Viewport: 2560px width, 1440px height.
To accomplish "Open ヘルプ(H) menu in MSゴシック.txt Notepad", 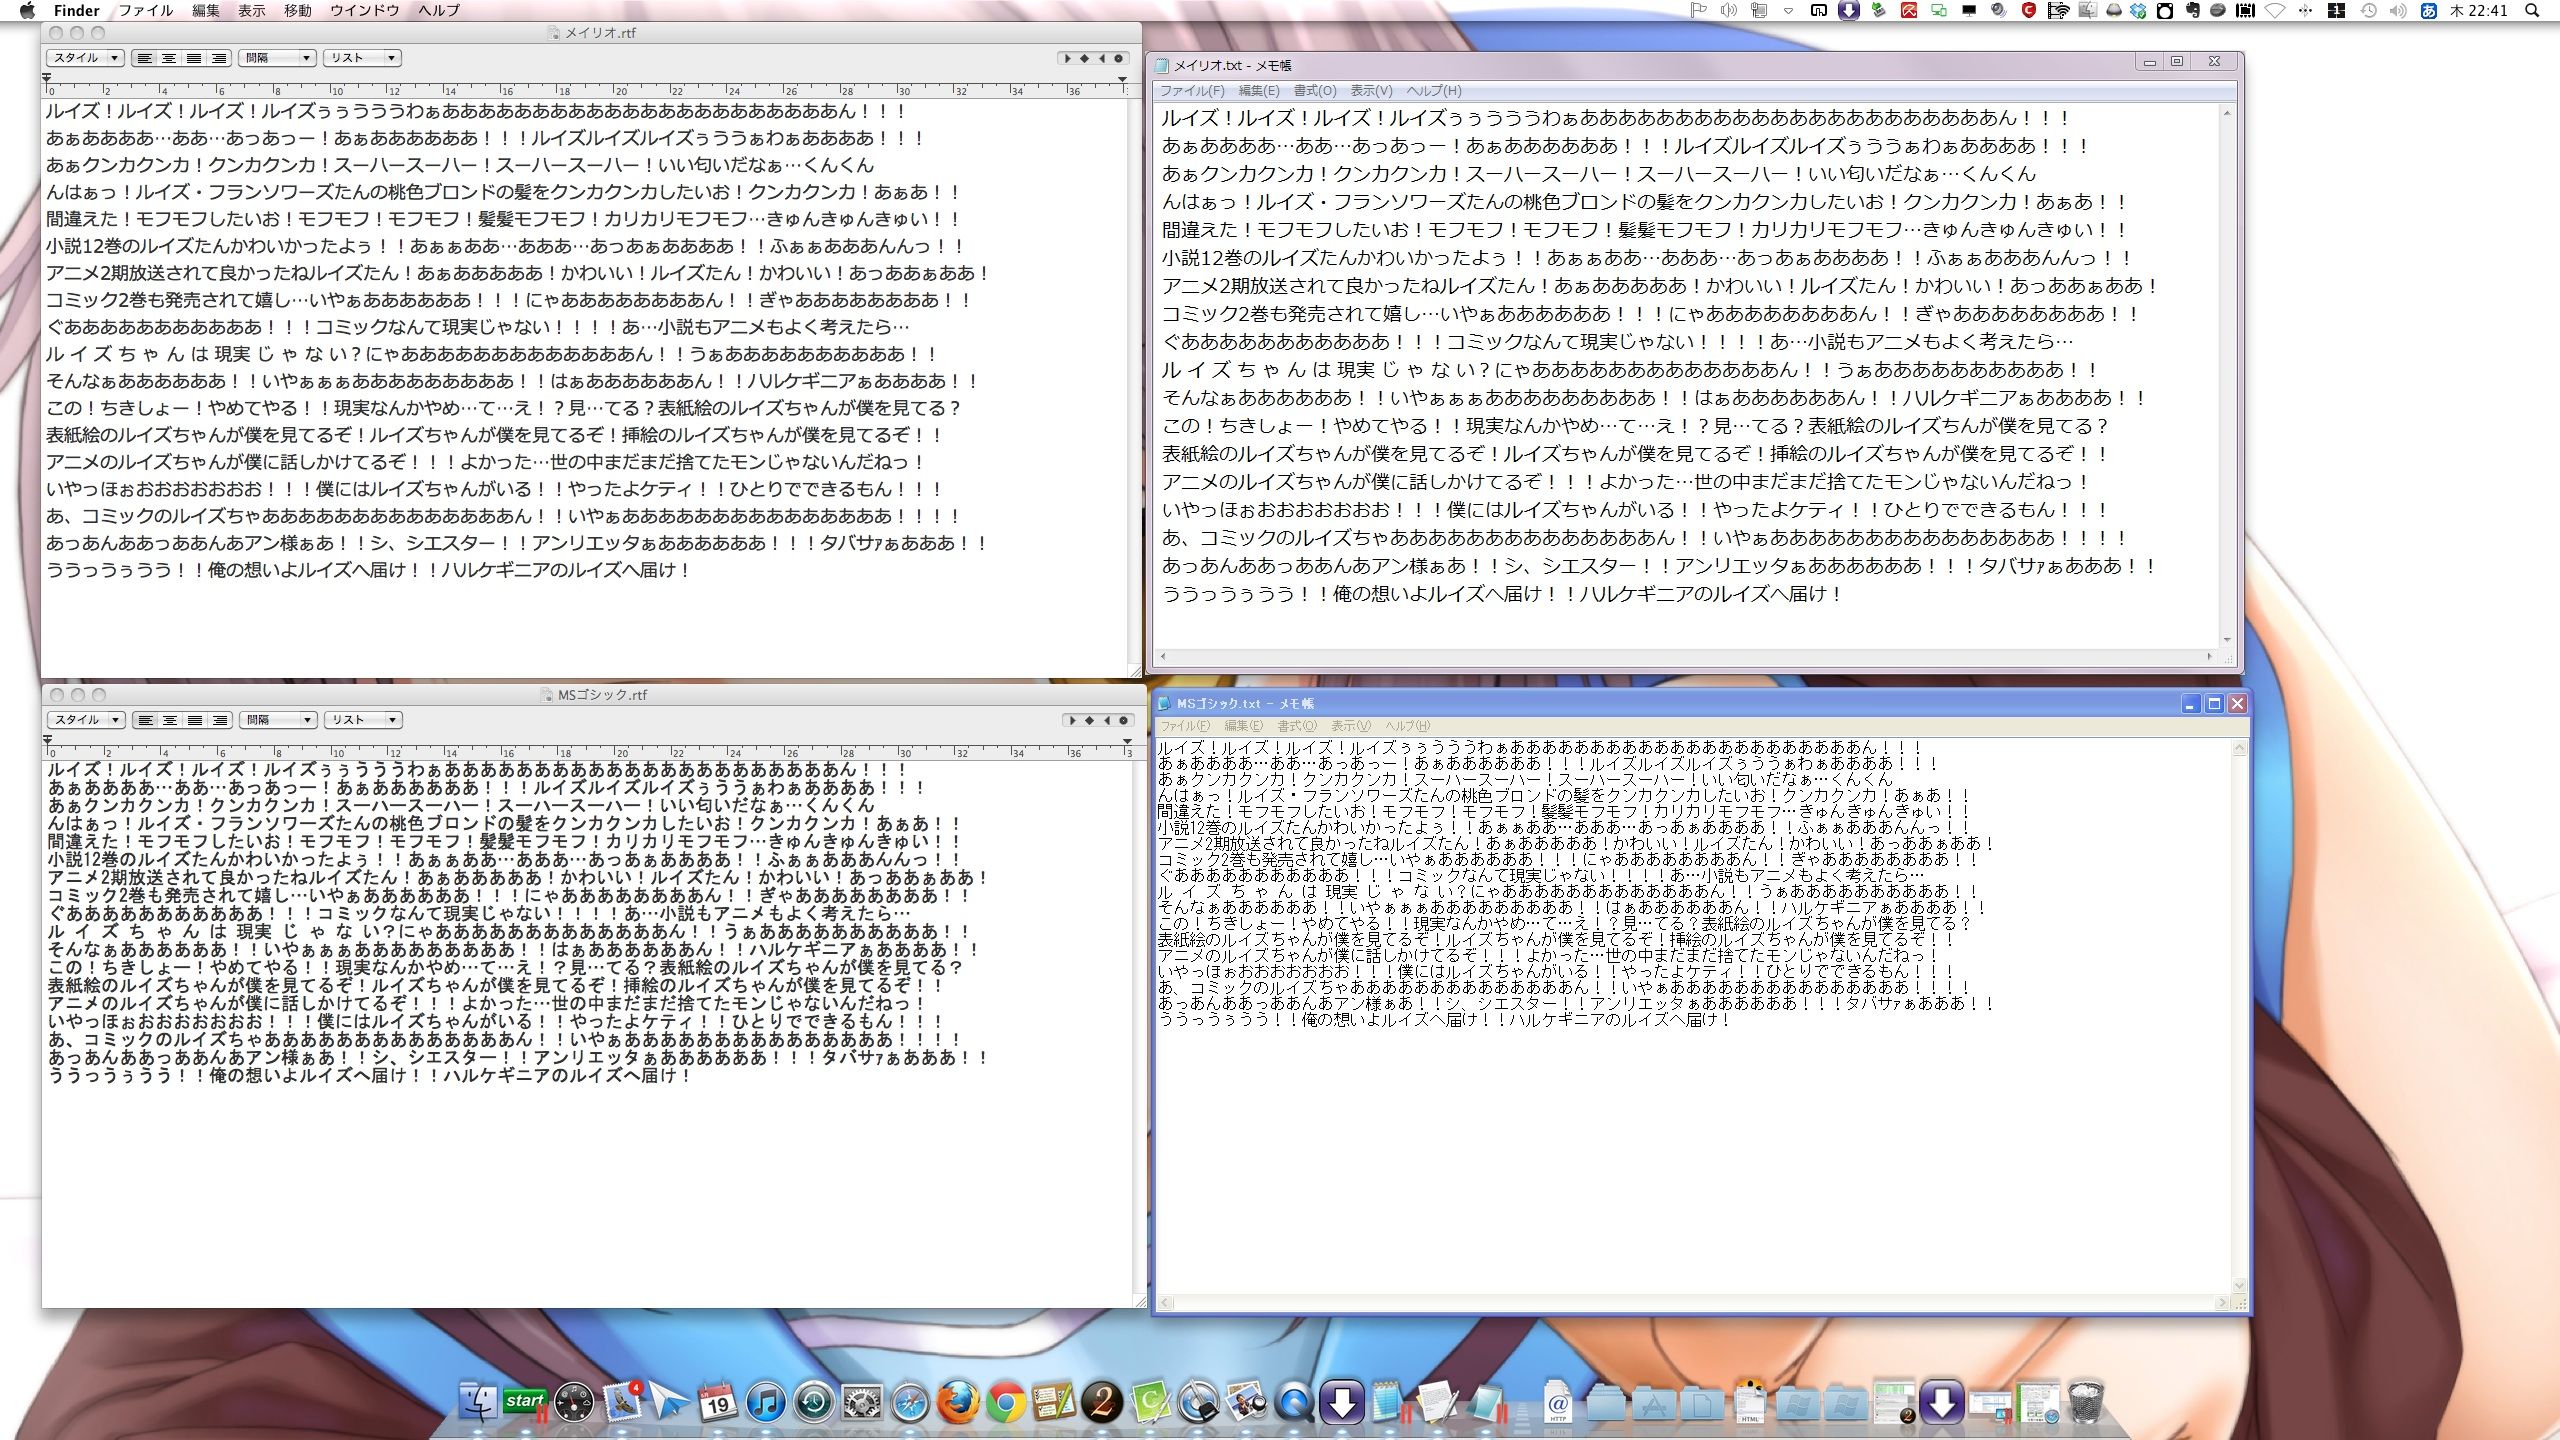I will tap(1407, 726).
